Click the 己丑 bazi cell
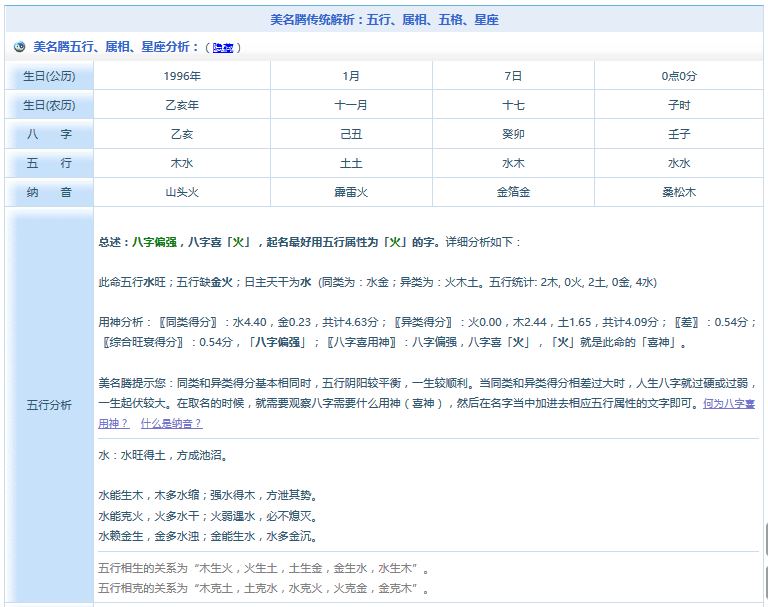This screenshot has width=768, height=607. [x=351, y=134]
